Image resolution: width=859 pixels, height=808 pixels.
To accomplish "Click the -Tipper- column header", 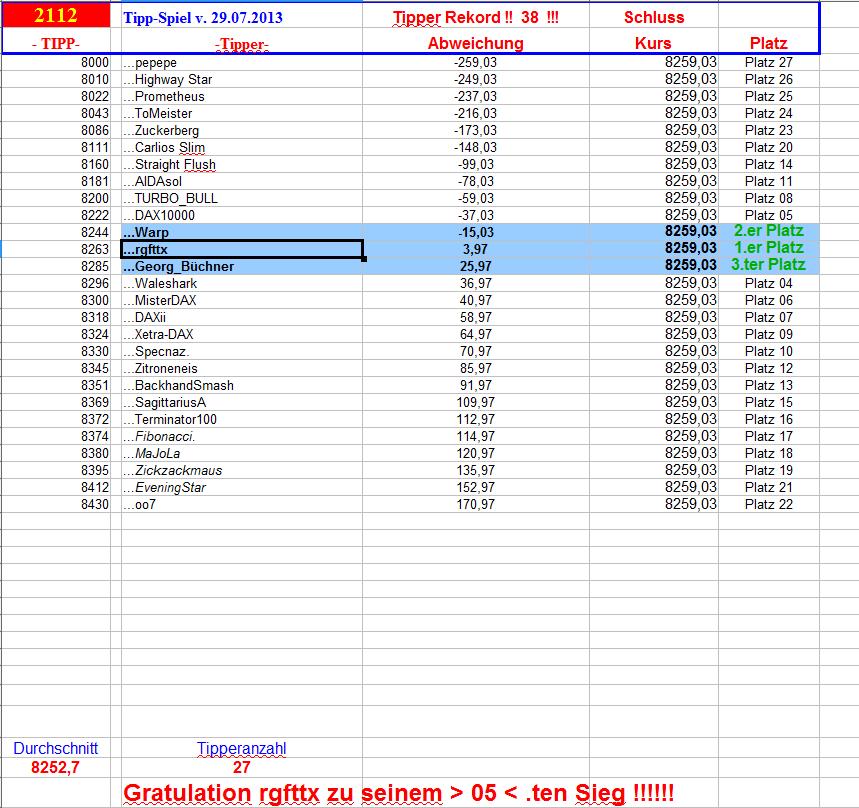I will click(x=239, y=43).
